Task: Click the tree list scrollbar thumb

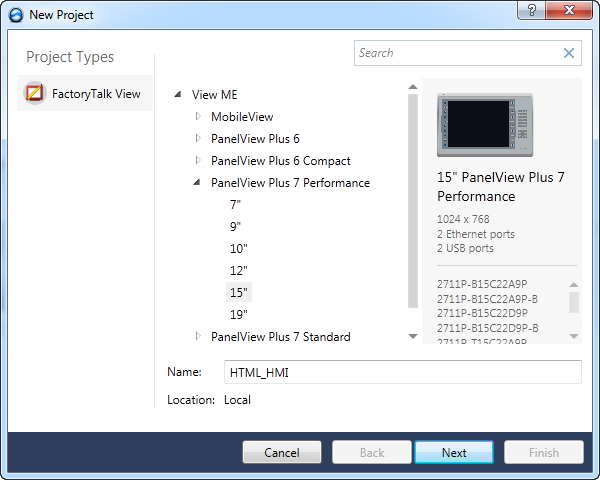Action: coord(413,201)
